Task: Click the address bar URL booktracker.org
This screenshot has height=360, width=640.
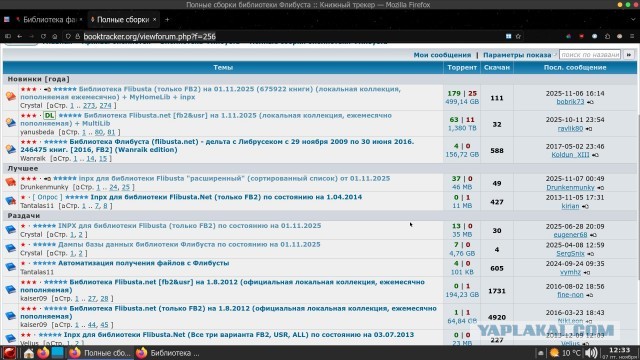Action: [x=149, y=36]
